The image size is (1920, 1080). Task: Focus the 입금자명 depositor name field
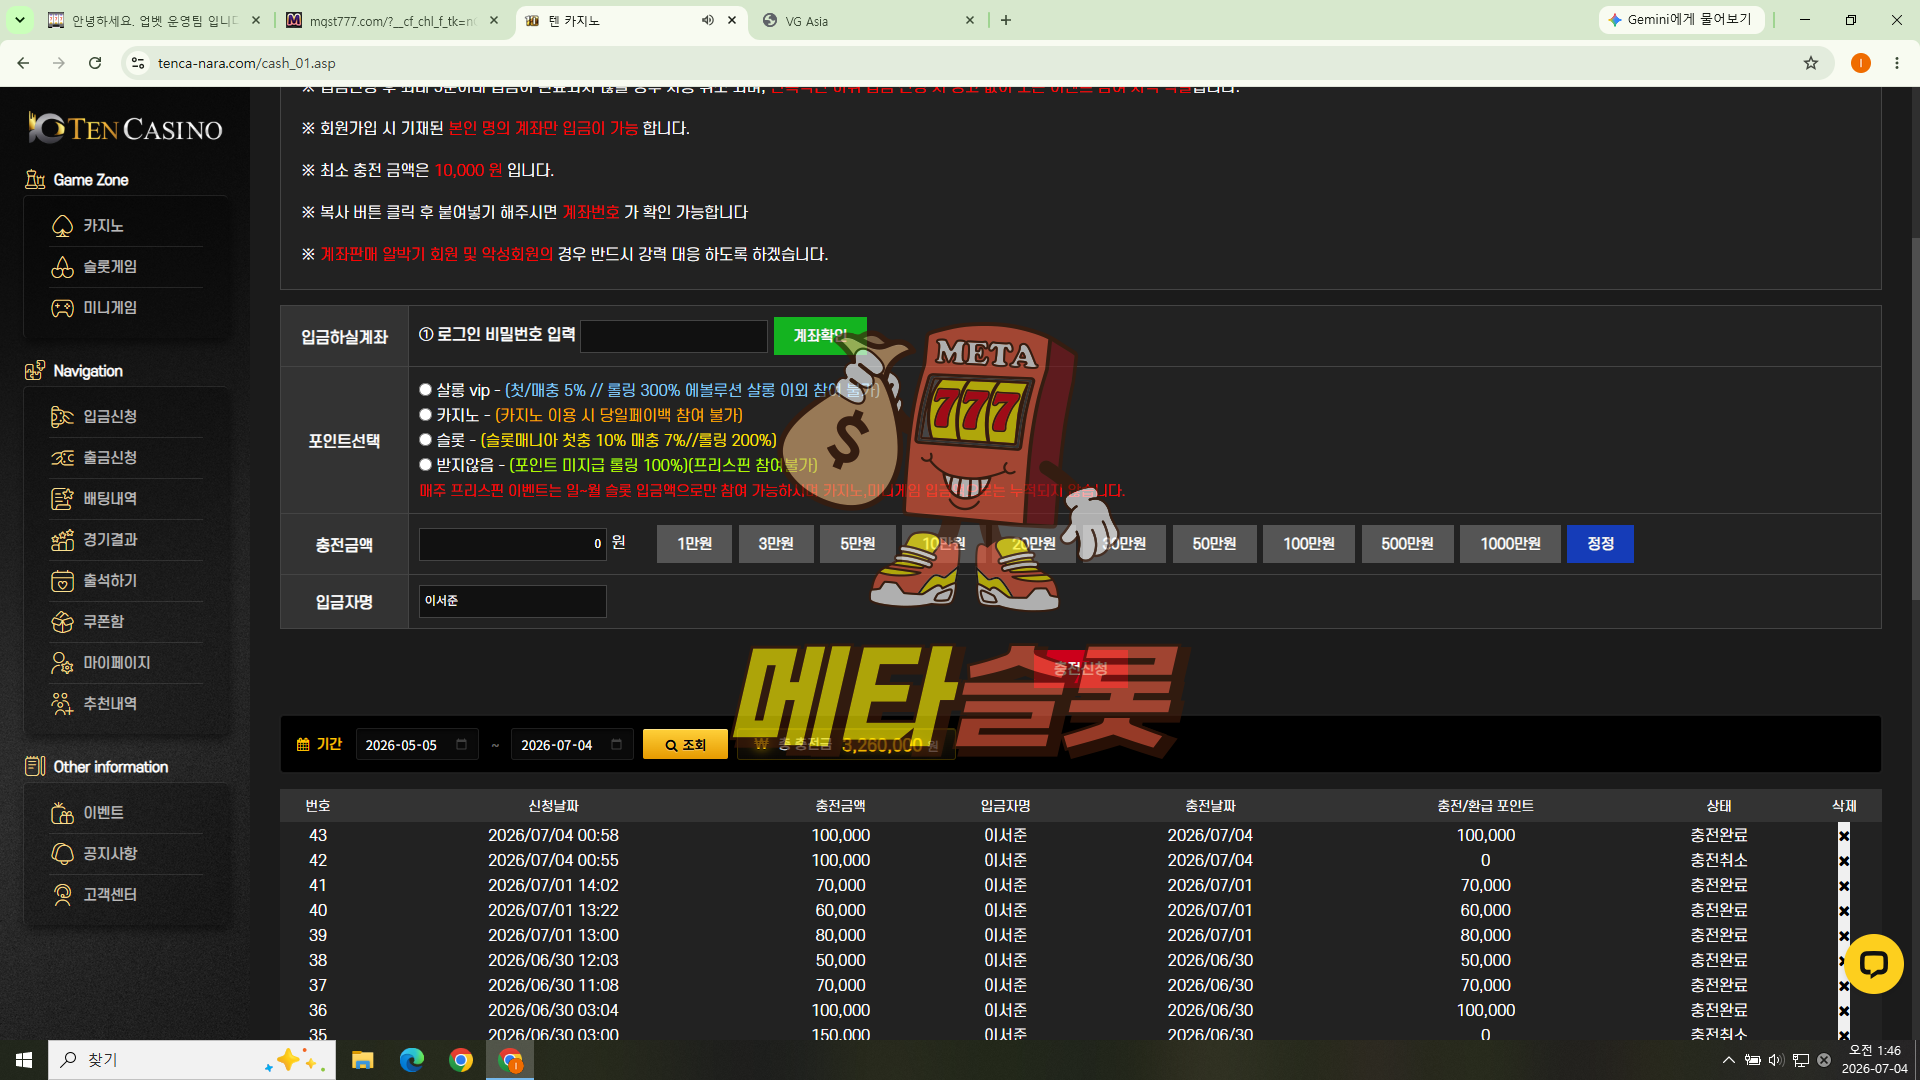click(x=512, y=601)
